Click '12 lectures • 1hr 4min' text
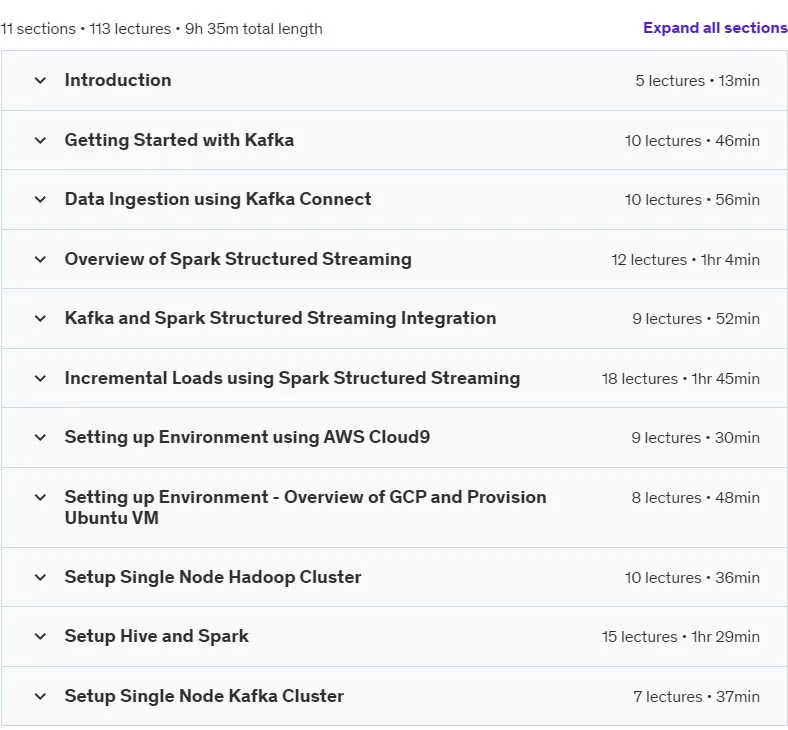The height and width of the screenshot is (730, 788). pyautogui.click(x=685, y=260)
